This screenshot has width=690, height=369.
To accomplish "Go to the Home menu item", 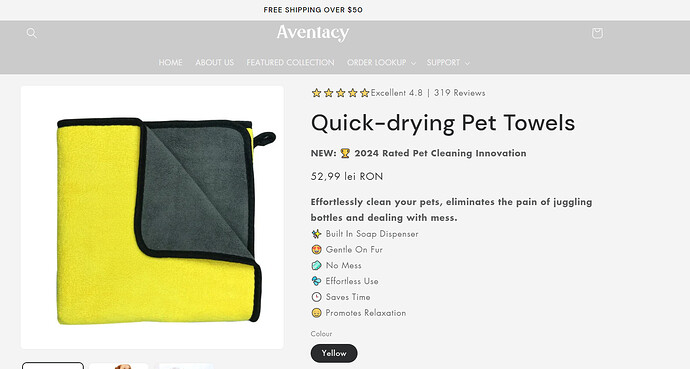I will [170, 62].
